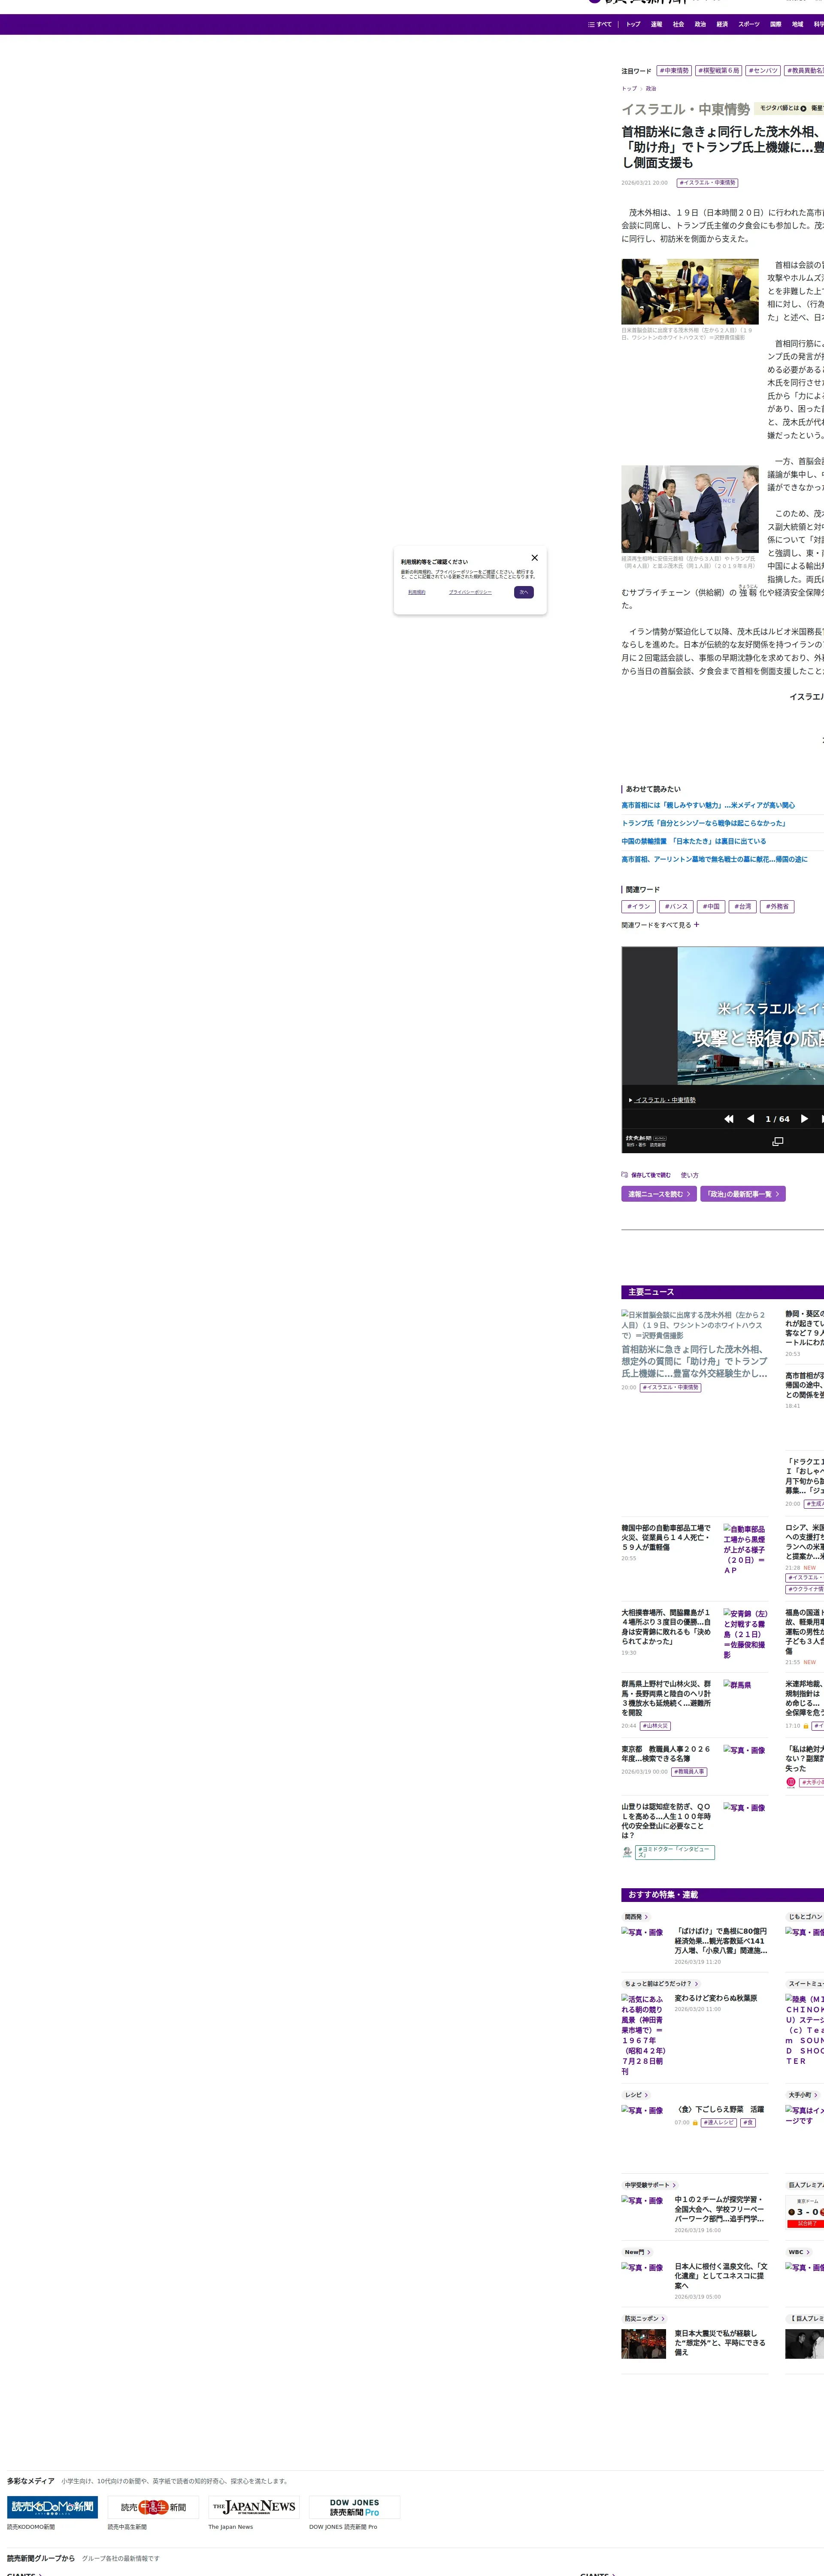Click the 「政治」の最新記事一覧 button
This screenshot has height=2576, width=824.
[x=743, y=1194]
